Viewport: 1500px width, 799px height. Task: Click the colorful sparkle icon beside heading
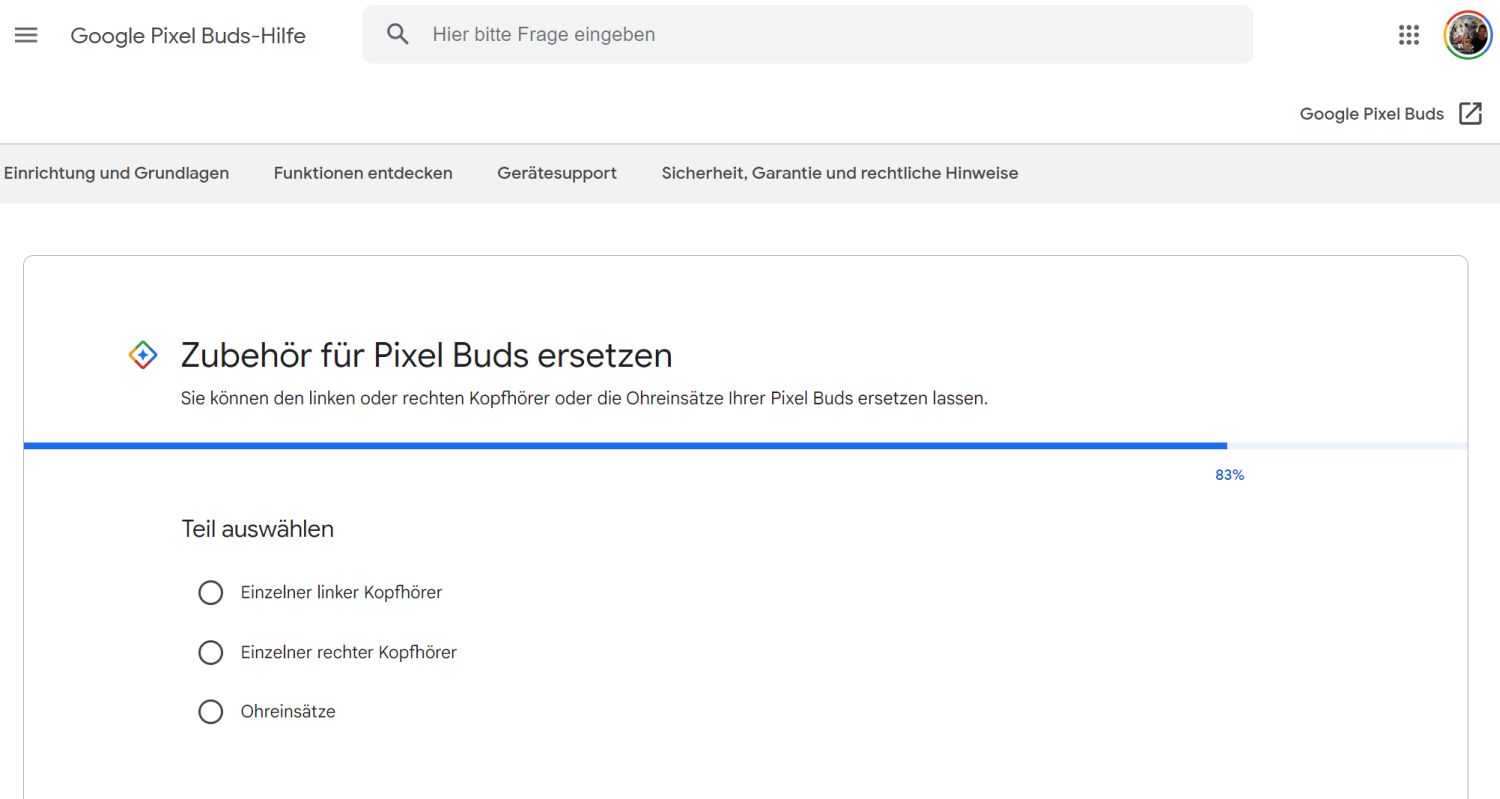click(x=143, y=355)
